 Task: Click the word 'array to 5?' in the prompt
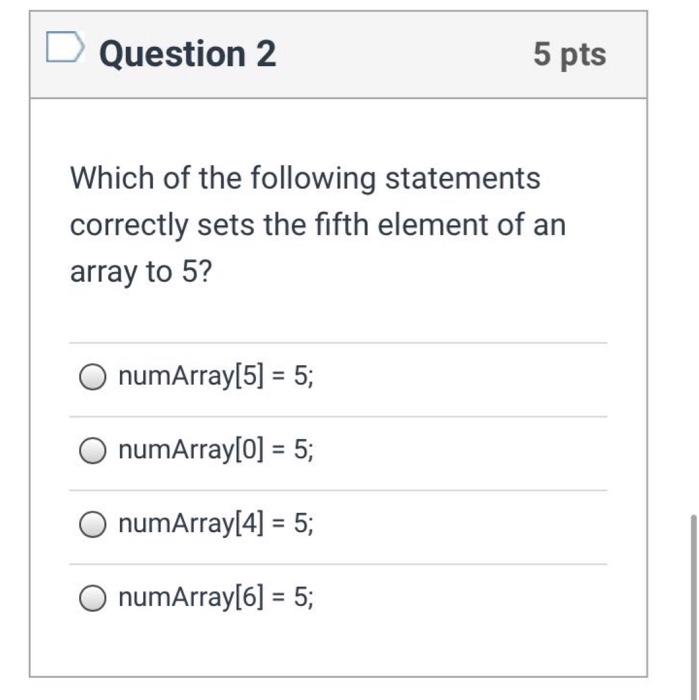click(x=141, y=272)
